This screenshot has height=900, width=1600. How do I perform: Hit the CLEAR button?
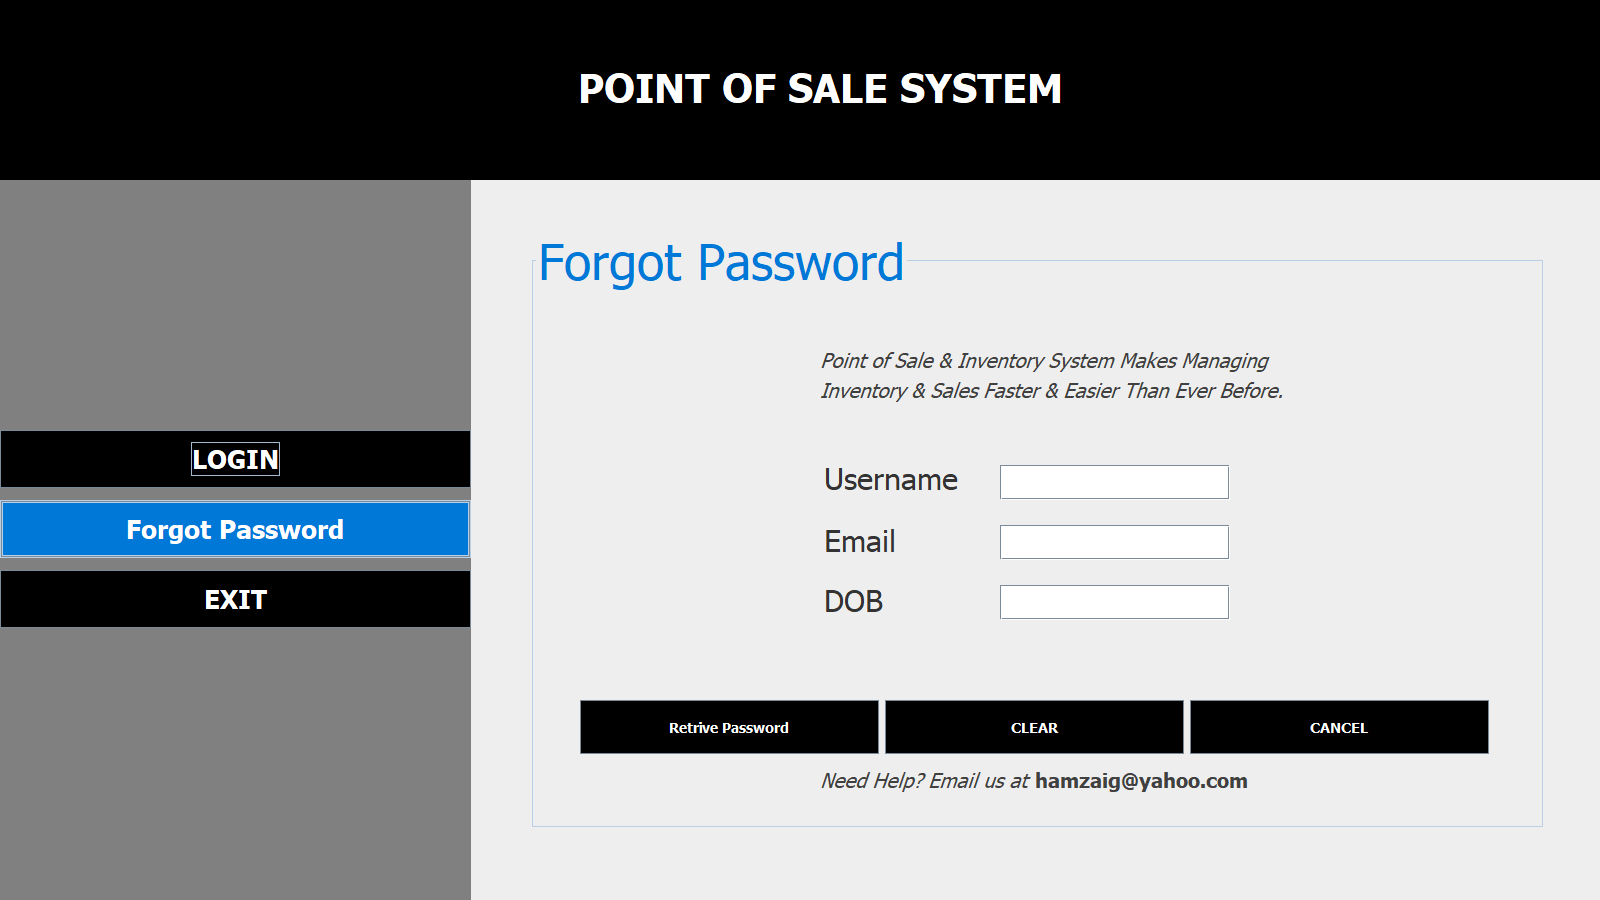(x=1034, y=727)
